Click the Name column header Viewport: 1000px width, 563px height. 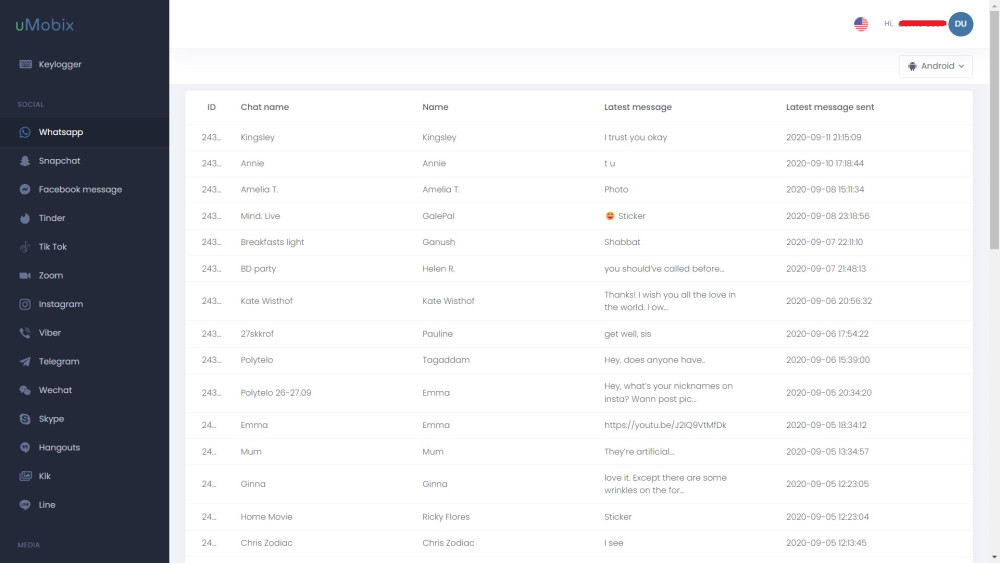(x=435, y=107)
